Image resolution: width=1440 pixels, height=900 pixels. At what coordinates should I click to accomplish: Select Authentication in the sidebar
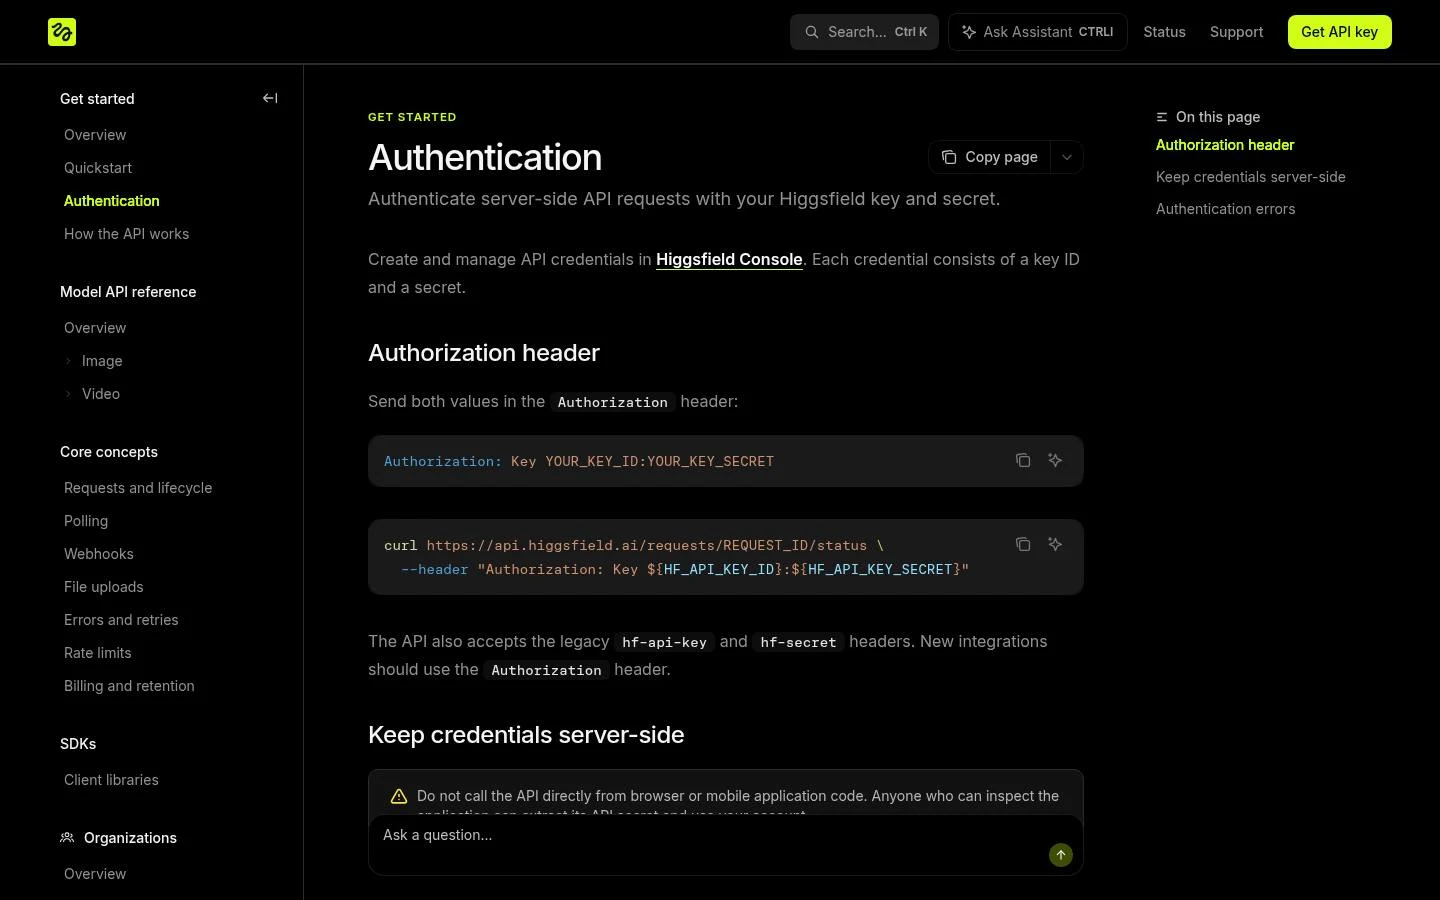[112, 201]
